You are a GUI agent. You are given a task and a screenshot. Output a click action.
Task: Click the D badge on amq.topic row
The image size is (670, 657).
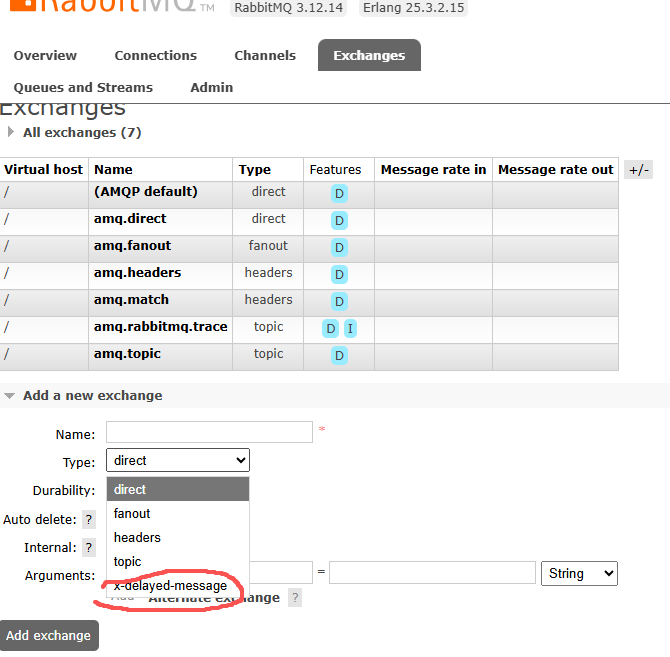pyautogui.click(x=339, y=355)
